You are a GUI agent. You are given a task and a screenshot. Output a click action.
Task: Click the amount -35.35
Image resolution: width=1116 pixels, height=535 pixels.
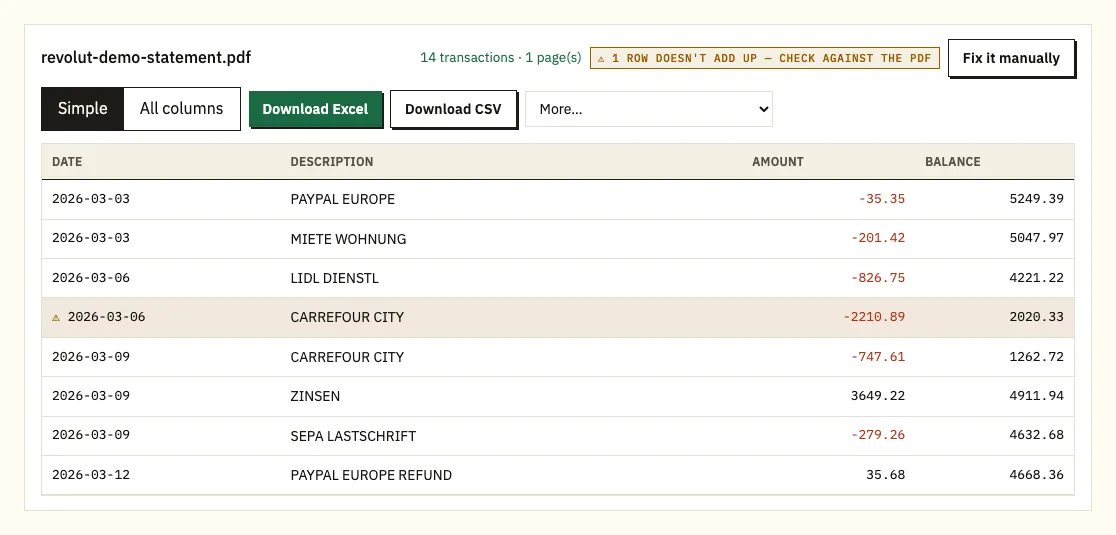pyautogui.click(x=882, y=198)
